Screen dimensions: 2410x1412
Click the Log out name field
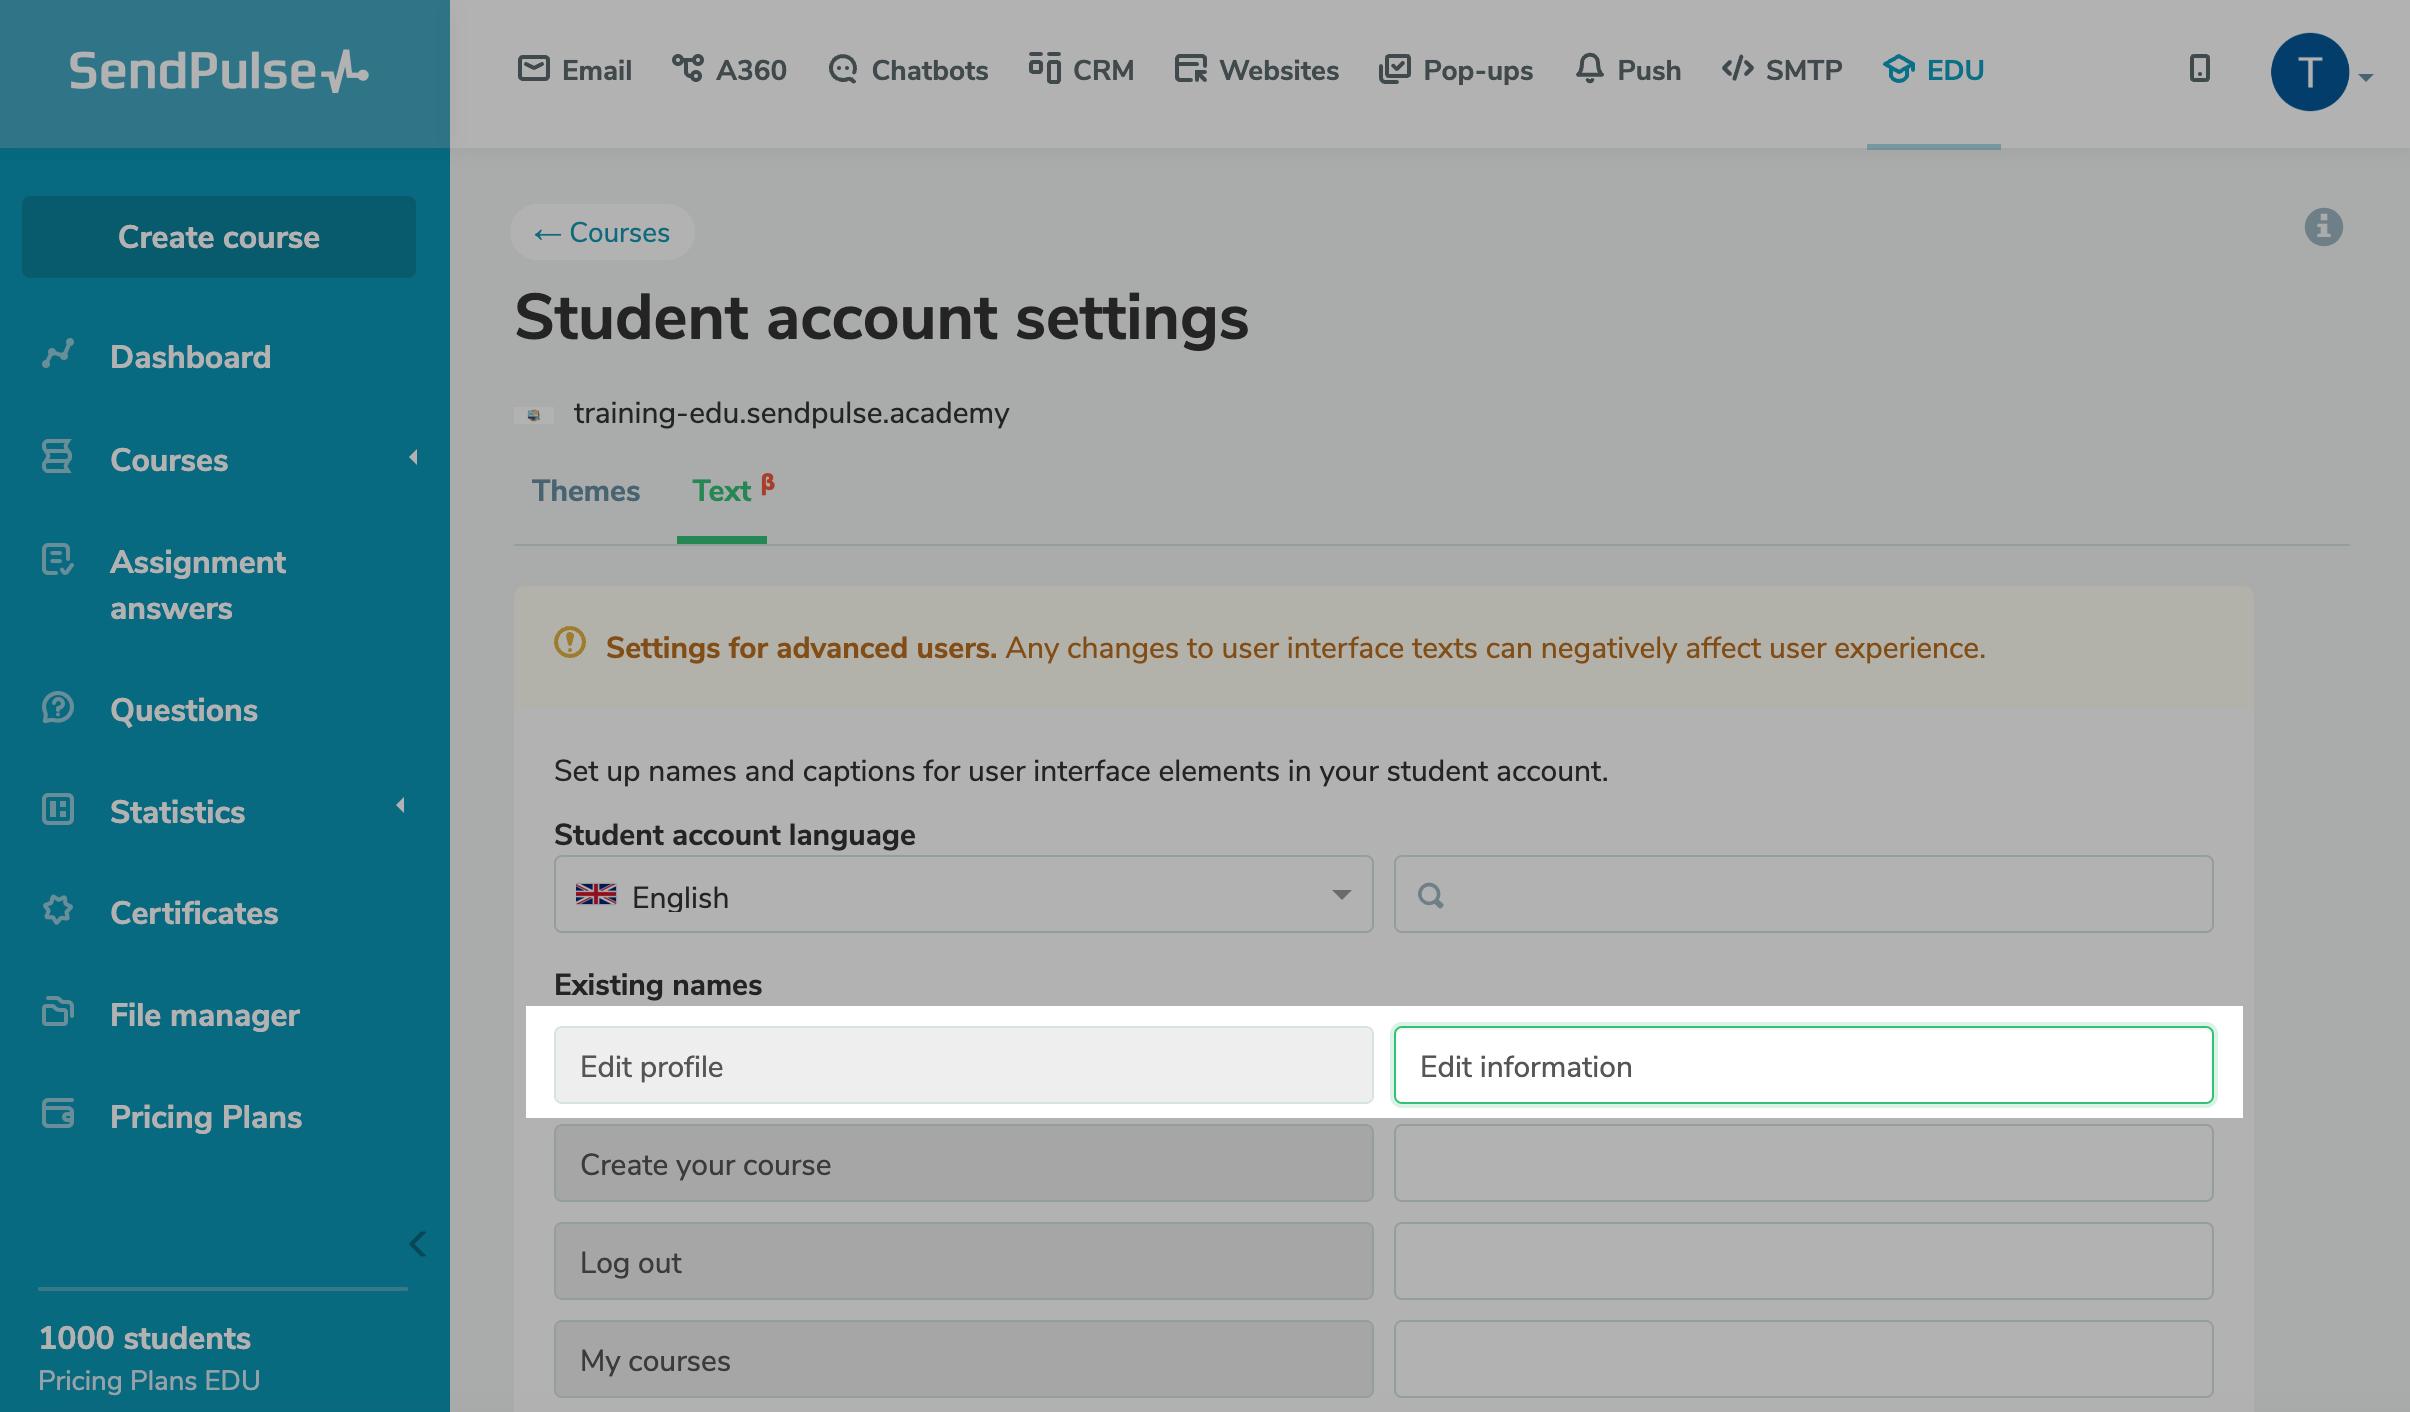963,1261
